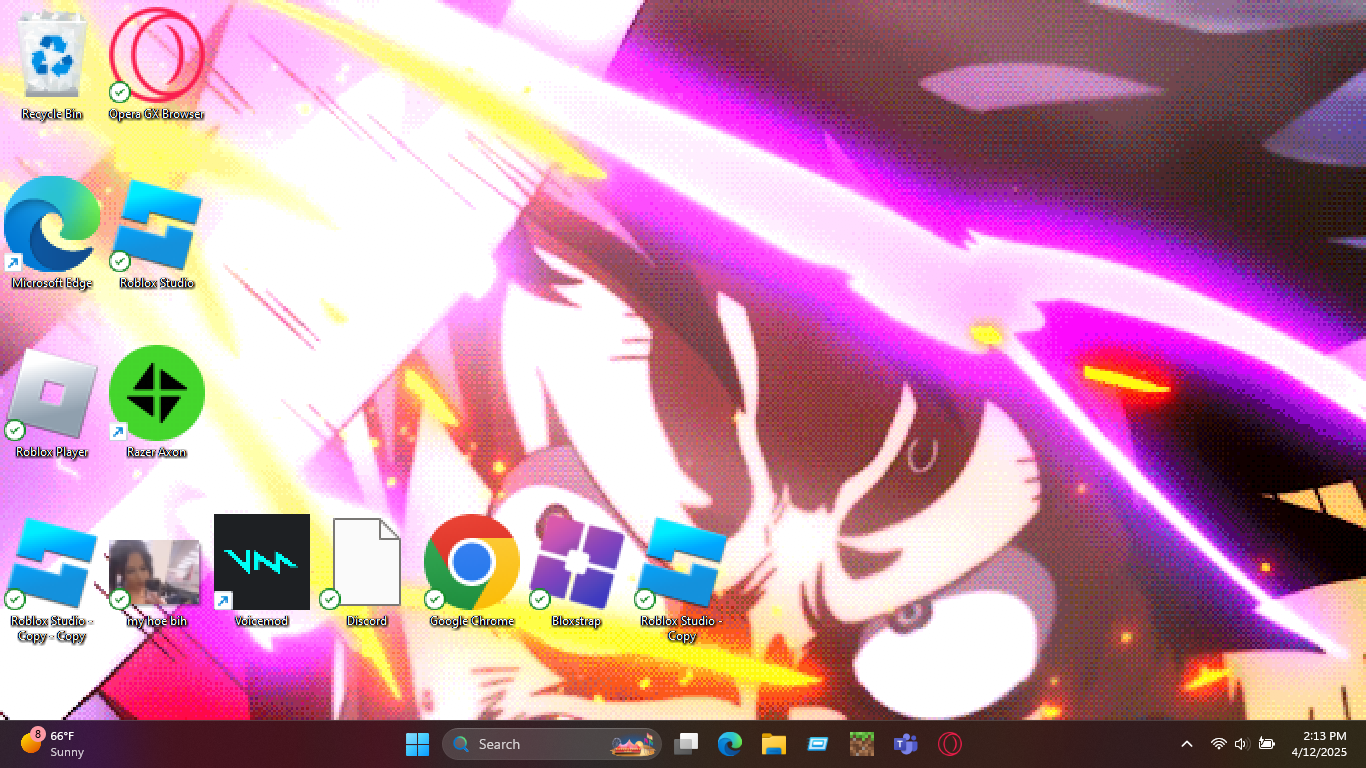The width and height of the screenshot is (1366, 768).
Task: Select the Microsoft Edge desktop shortcut
Action: click(x=52, y=233)
